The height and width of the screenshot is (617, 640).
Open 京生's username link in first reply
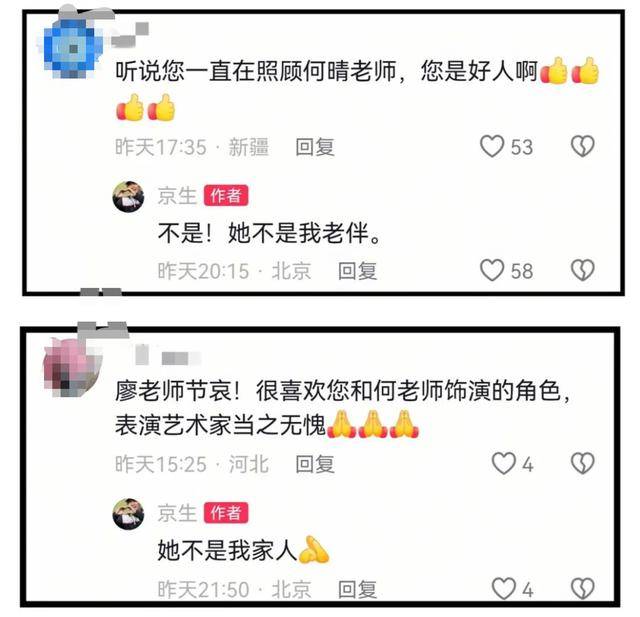coord(177,196)
